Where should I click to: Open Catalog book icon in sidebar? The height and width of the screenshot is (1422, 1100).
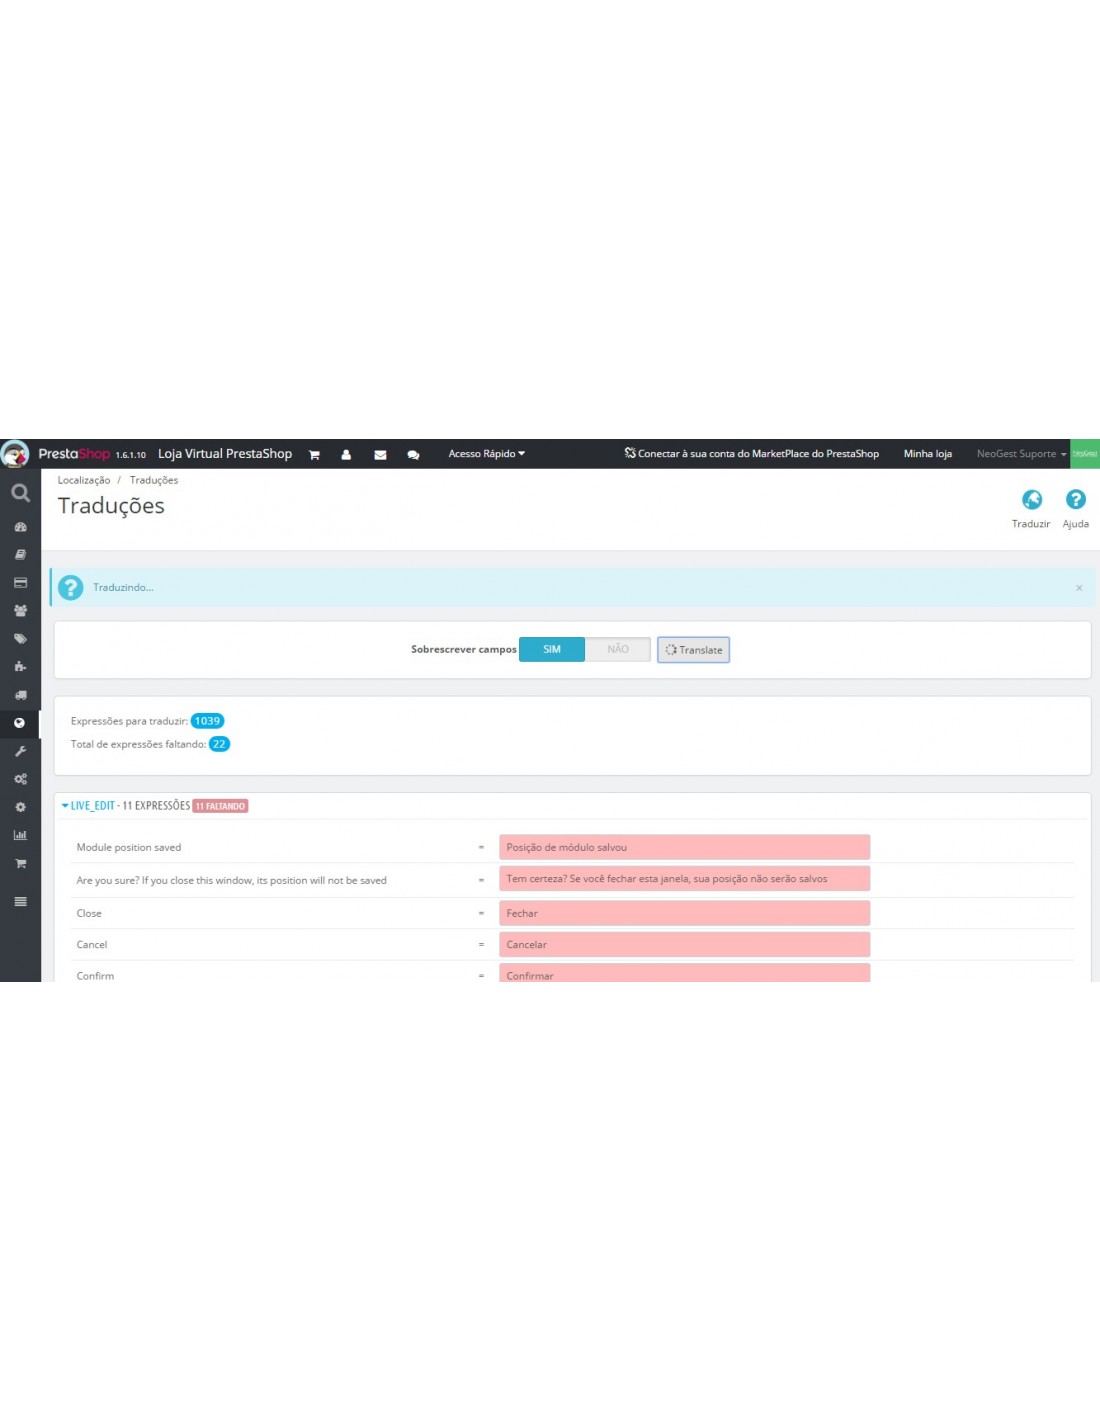tap(20, 554)
